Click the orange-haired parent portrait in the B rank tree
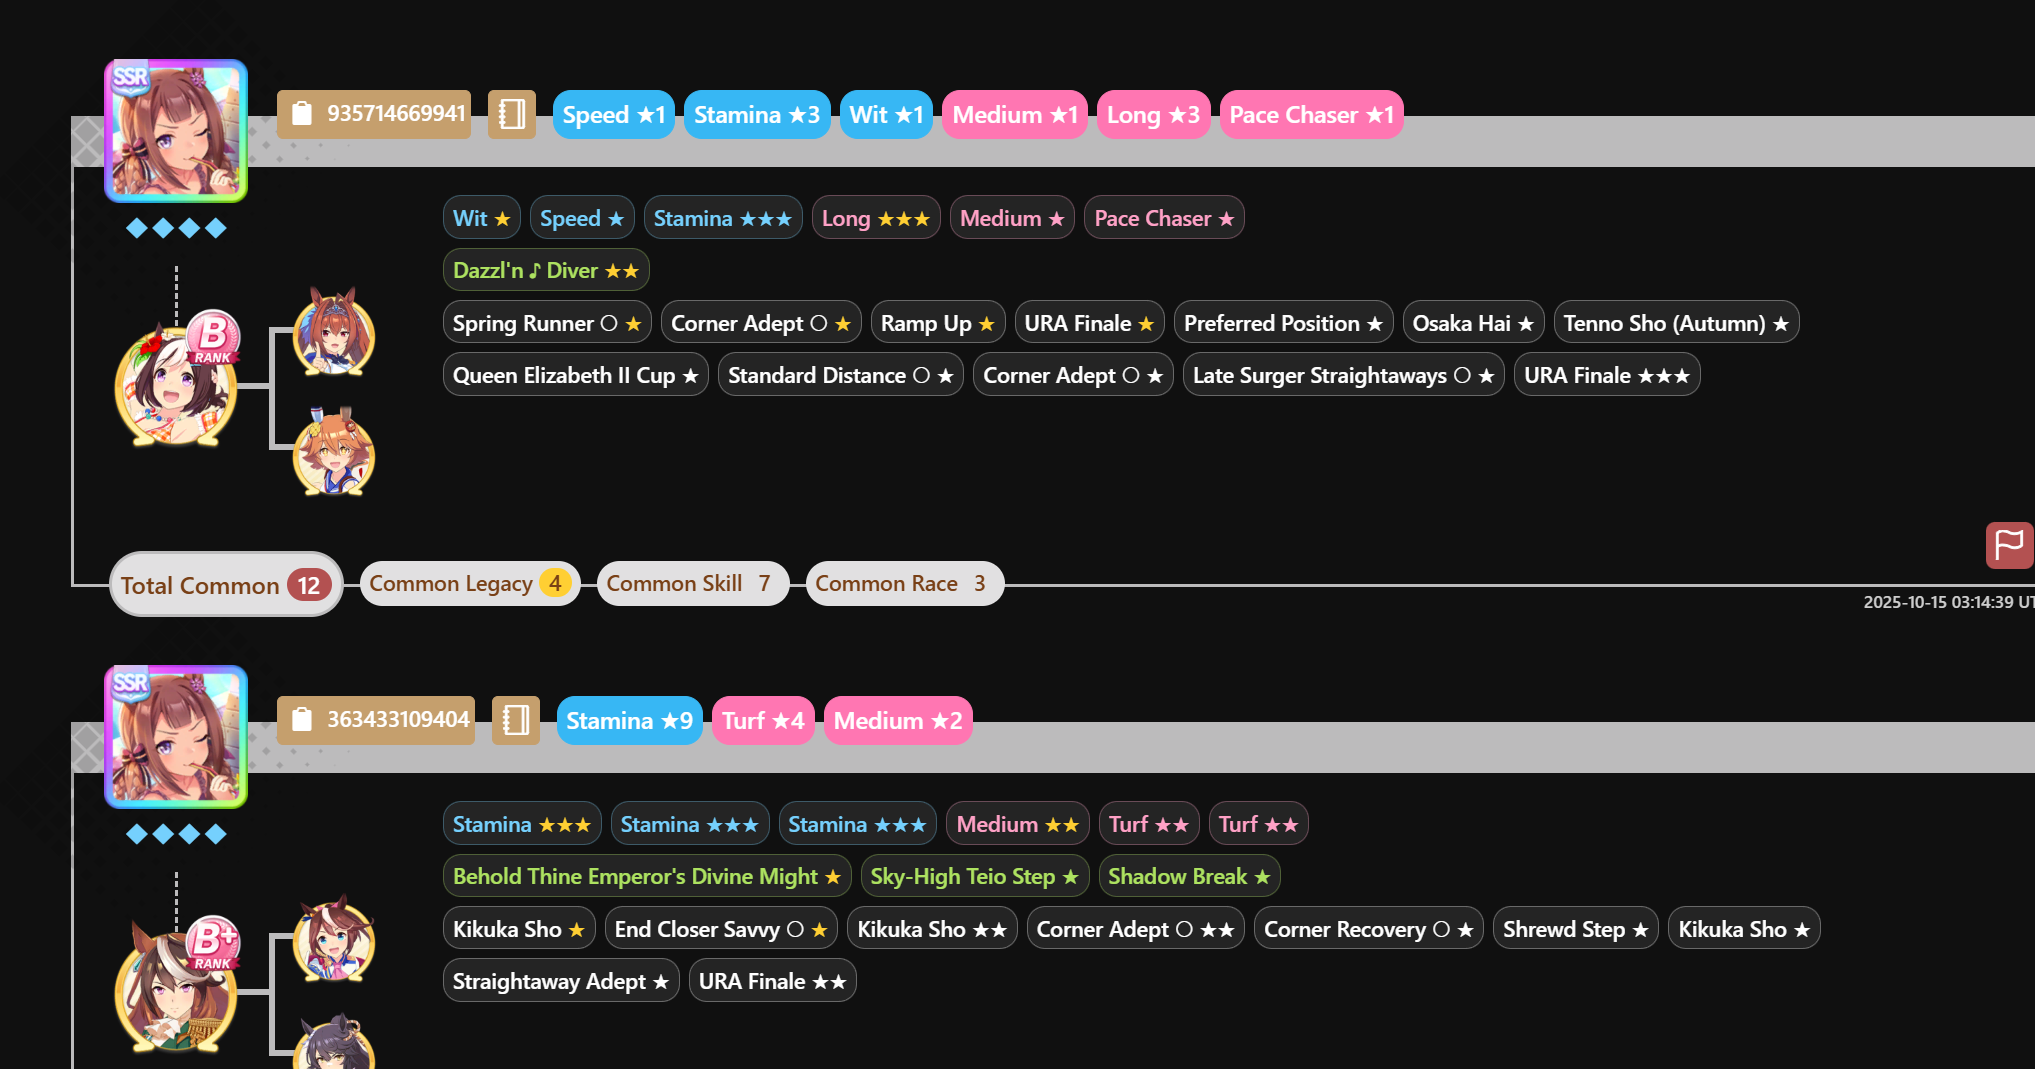The image size is (2035, 1069). (x=334, y=452)
